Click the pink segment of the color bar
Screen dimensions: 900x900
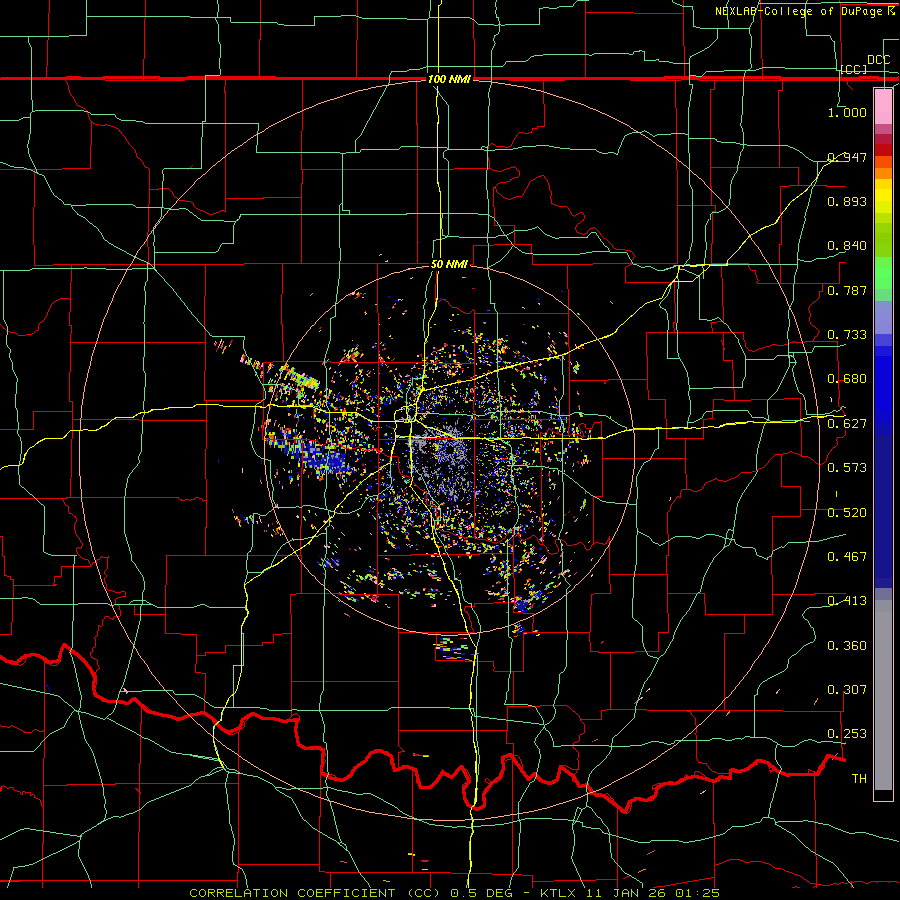point(883,106)
